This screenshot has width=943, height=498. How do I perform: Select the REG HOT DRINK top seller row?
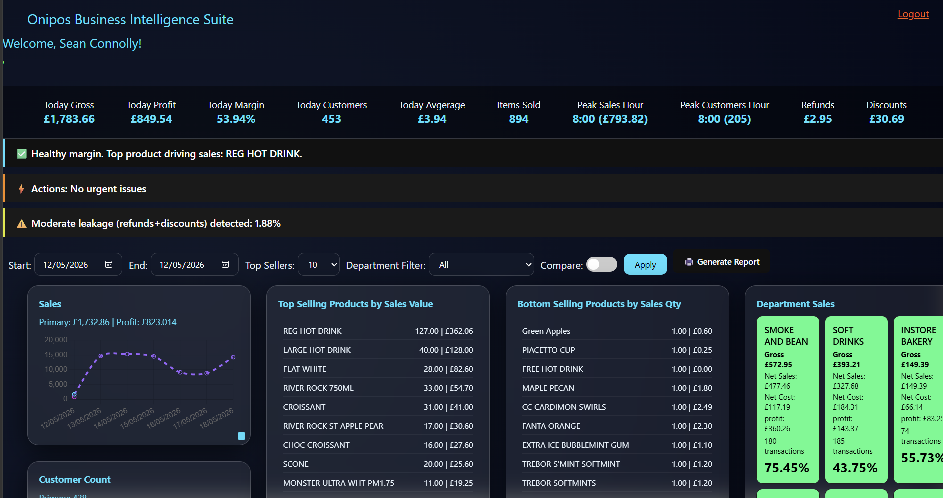(x=378, y=331)
